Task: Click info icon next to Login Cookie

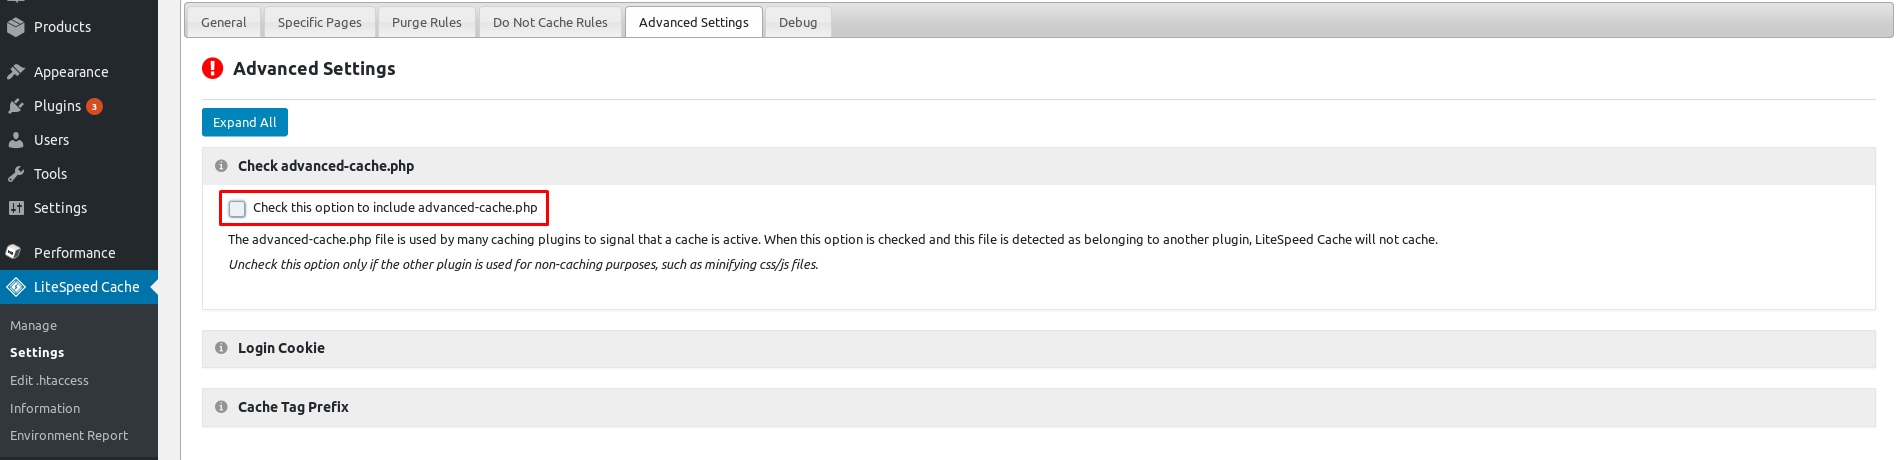Action: (x=221, y=348)
